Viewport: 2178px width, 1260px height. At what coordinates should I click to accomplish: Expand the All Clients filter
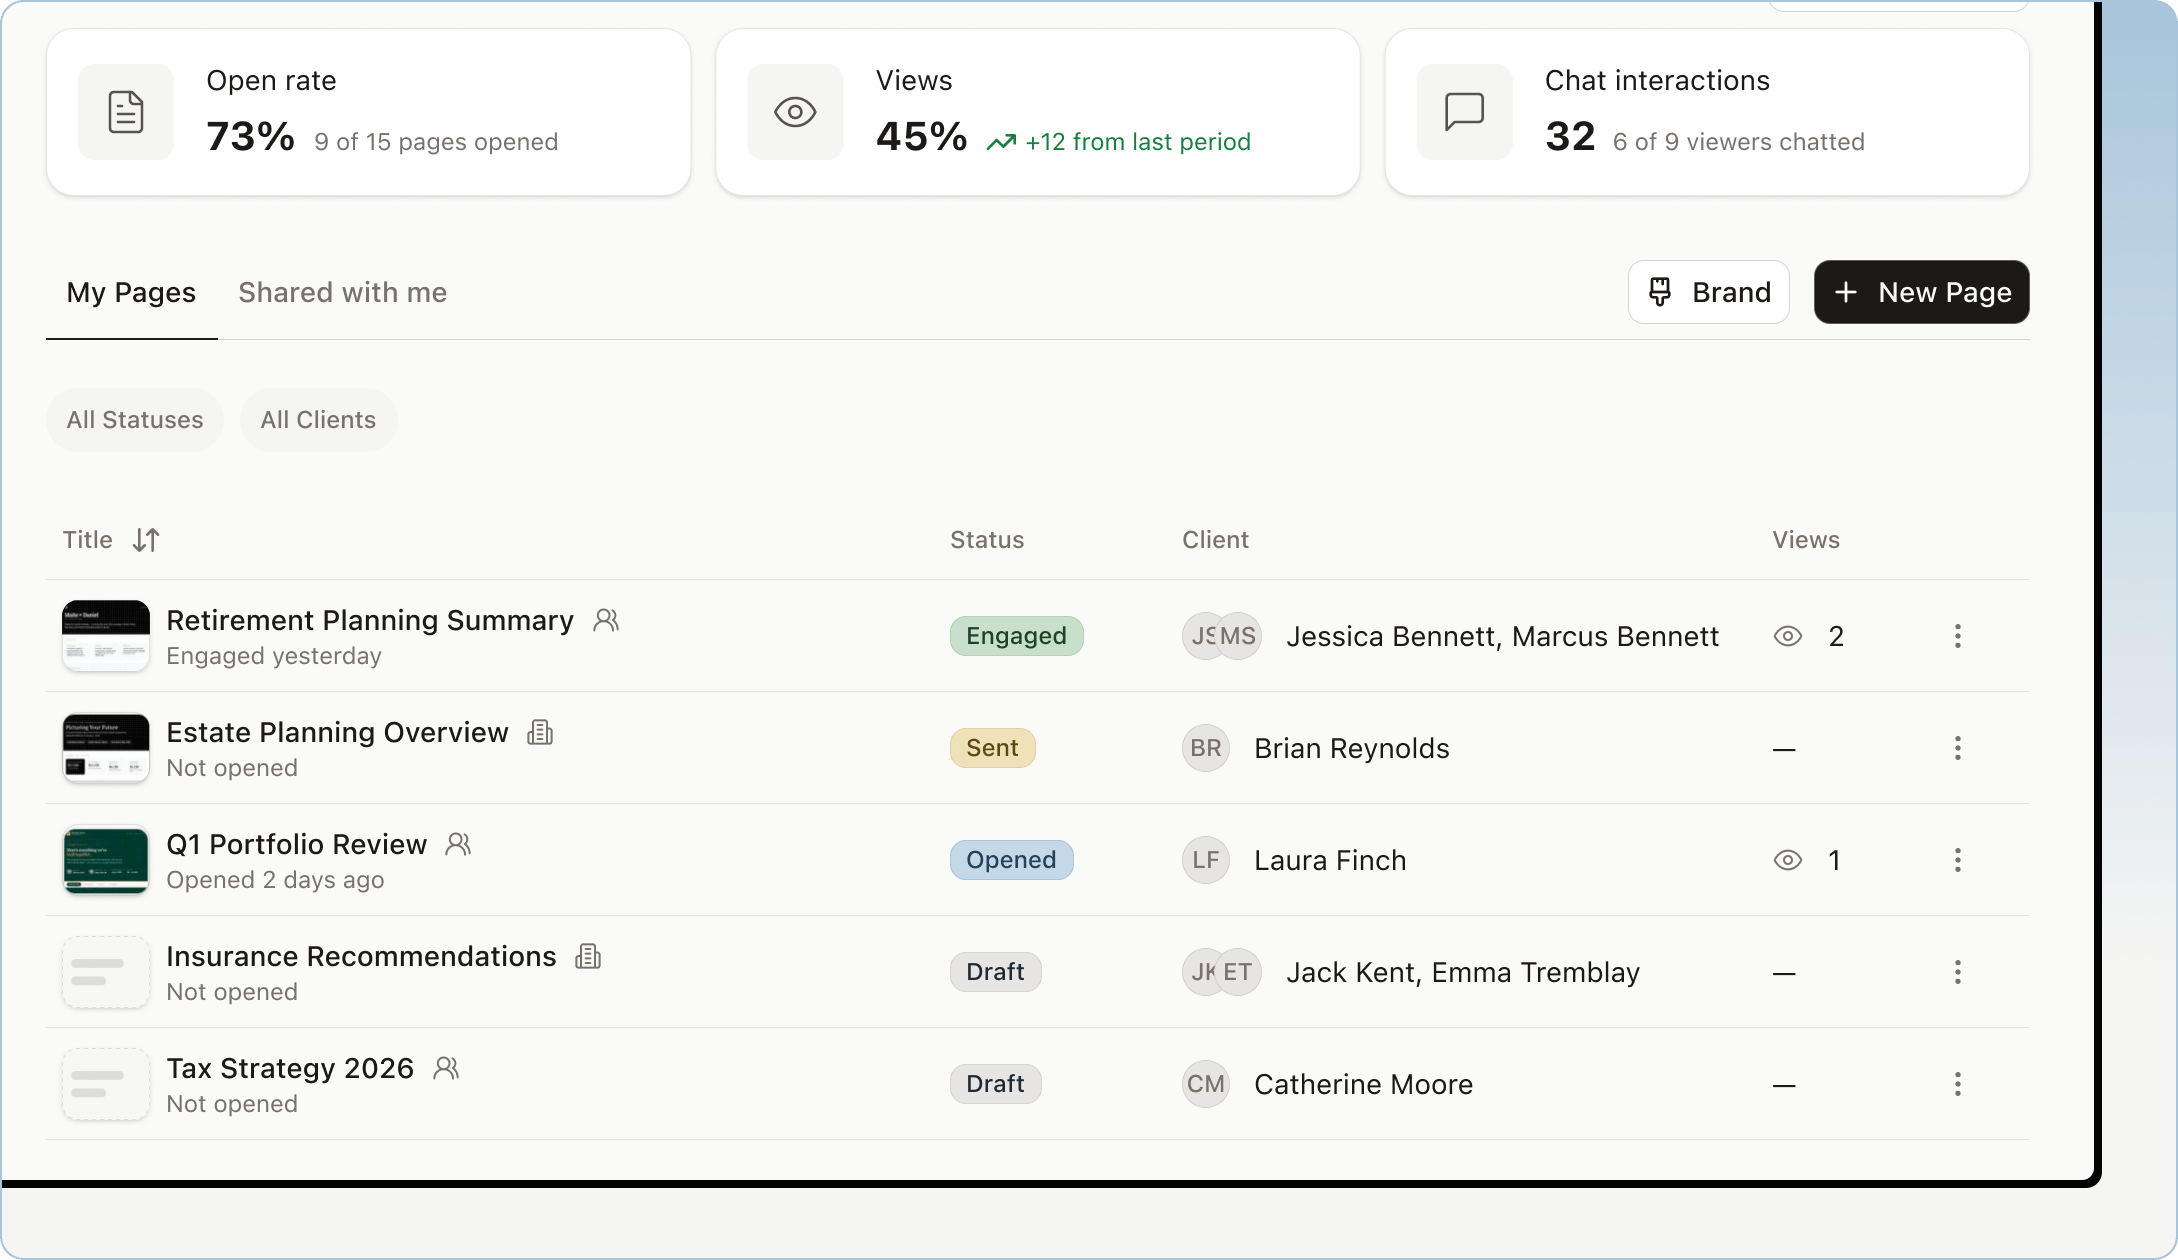[x=318, y=420]
